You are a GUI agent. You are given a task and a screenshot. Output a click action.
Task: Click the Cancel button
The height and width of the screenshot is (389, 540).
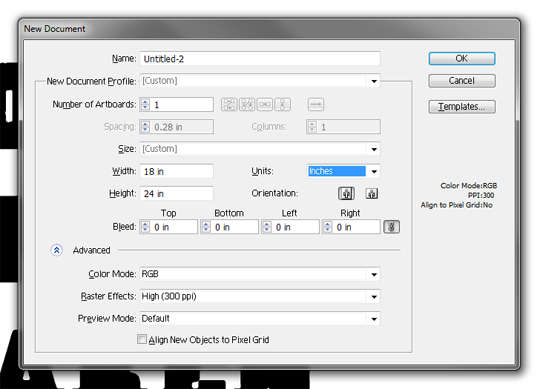pyautogui.click(x=462, y=81)
